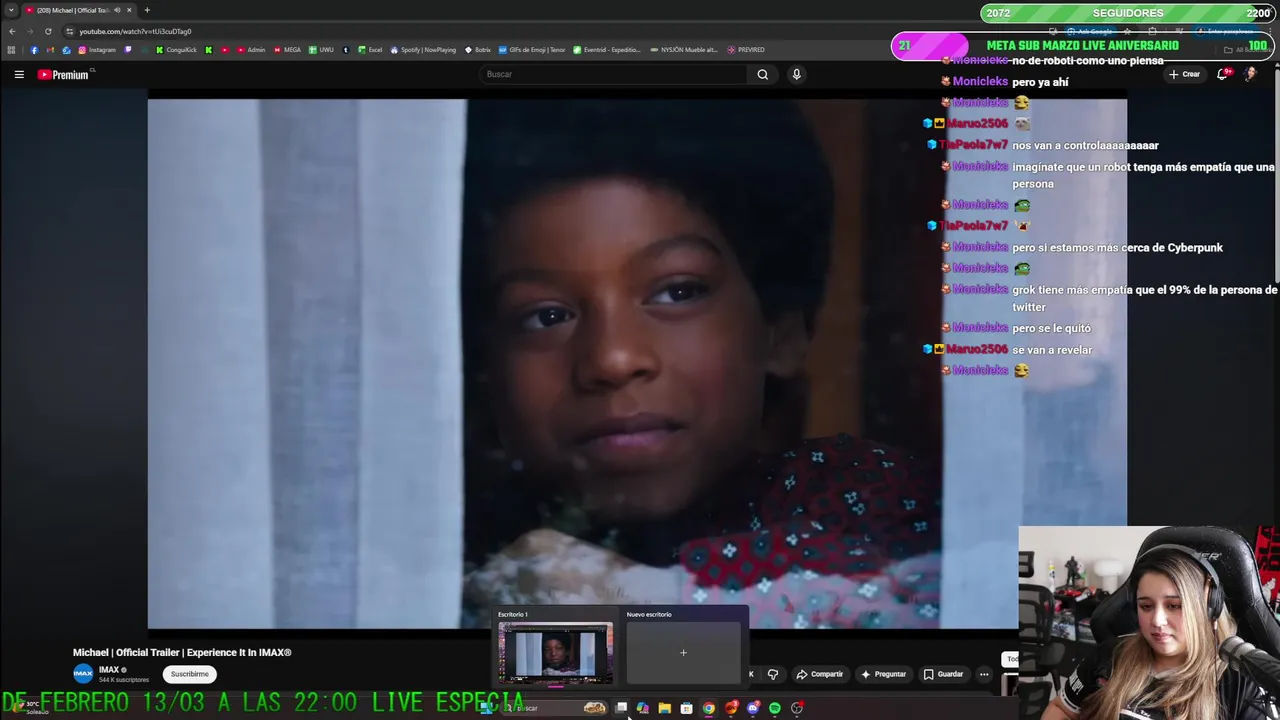Screen dimensions: 1280x720
Task: Mute the tab via its speaker icon
Action: [117, 10]
